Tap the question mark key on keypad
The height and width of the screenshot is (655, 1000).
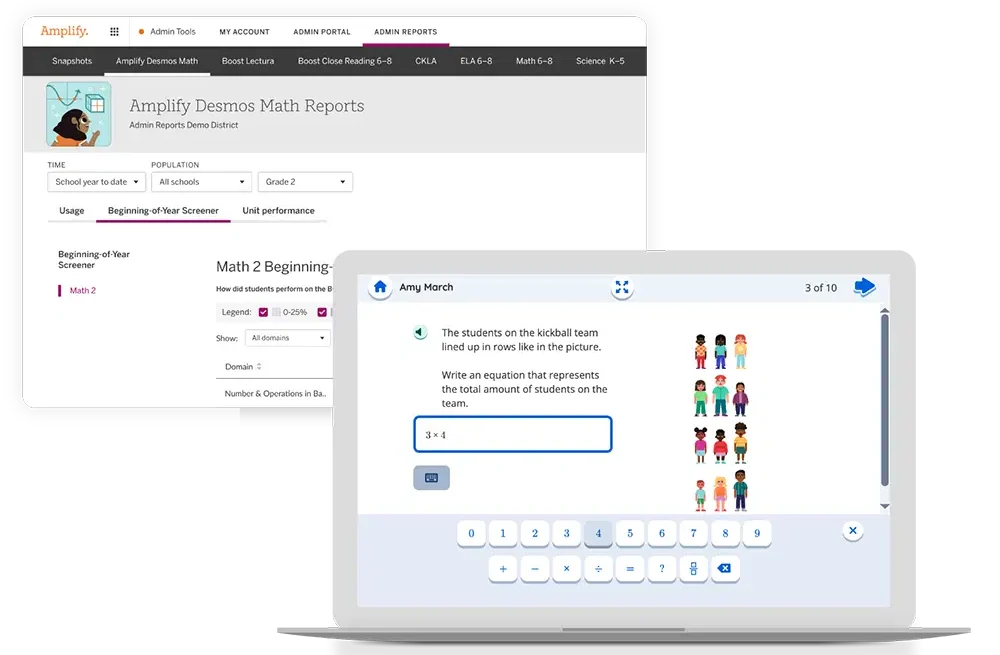coord(662,568)
